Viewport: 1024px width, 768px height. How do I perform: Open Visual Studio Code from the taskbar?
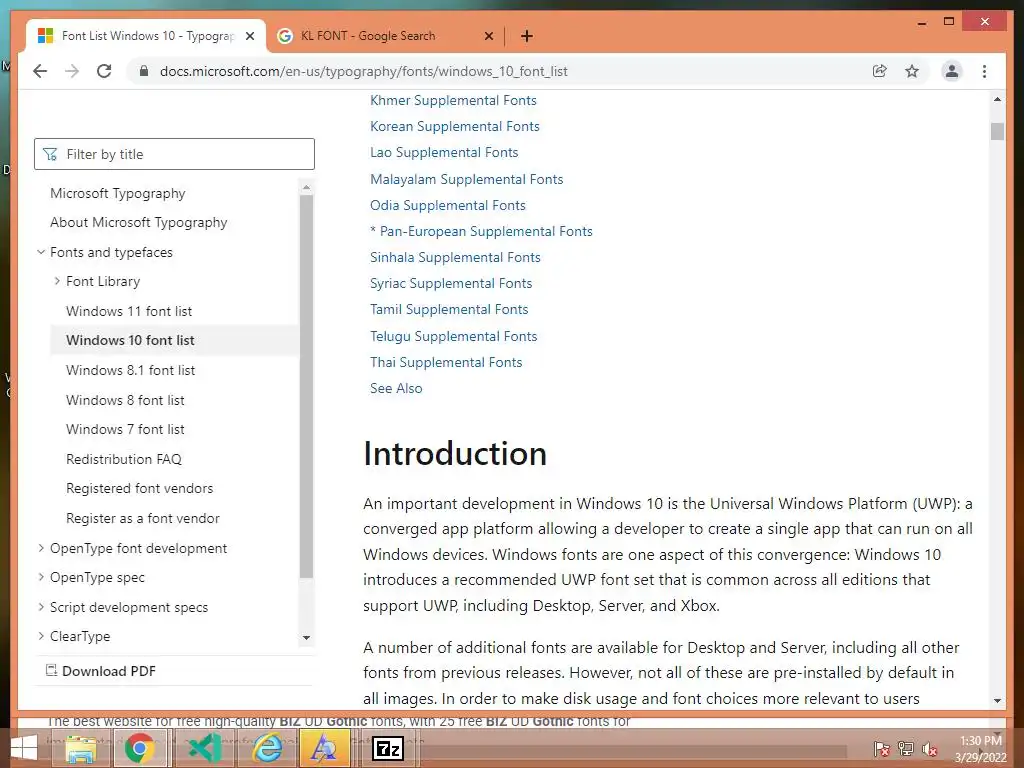tap(204, 748)
